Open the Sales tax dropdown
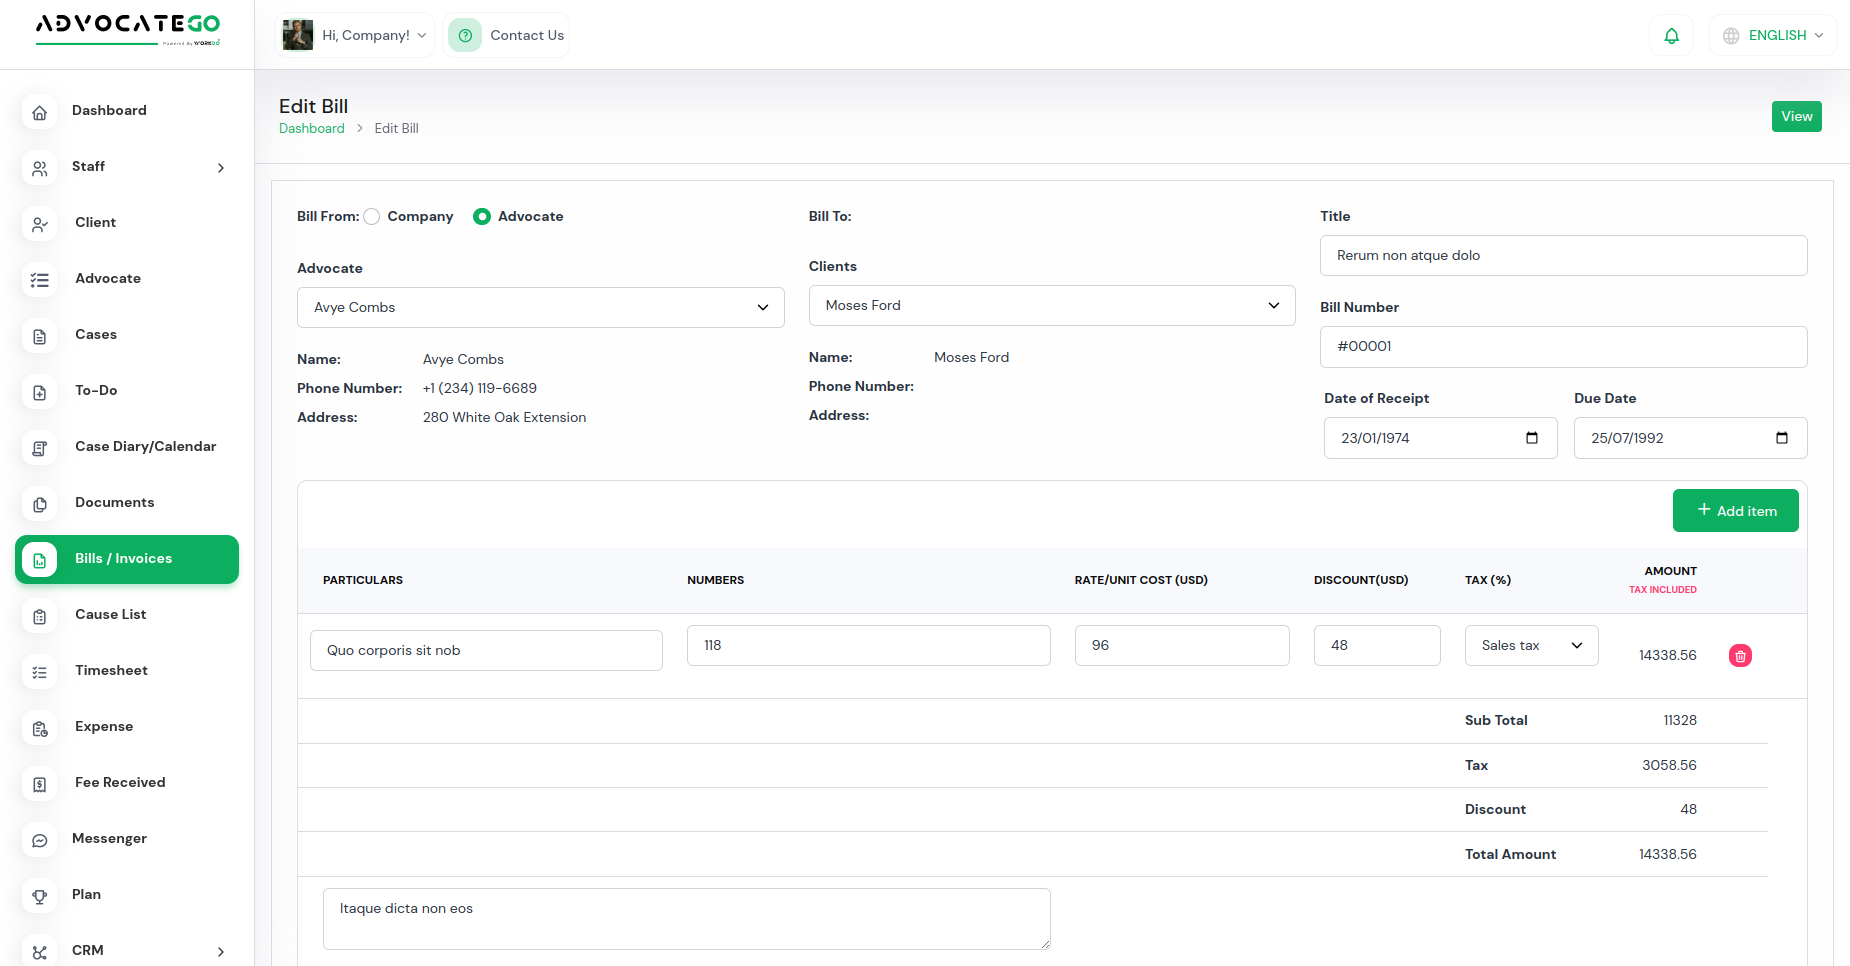The height and width of the screenshot is (966, 1850). 1531,646
